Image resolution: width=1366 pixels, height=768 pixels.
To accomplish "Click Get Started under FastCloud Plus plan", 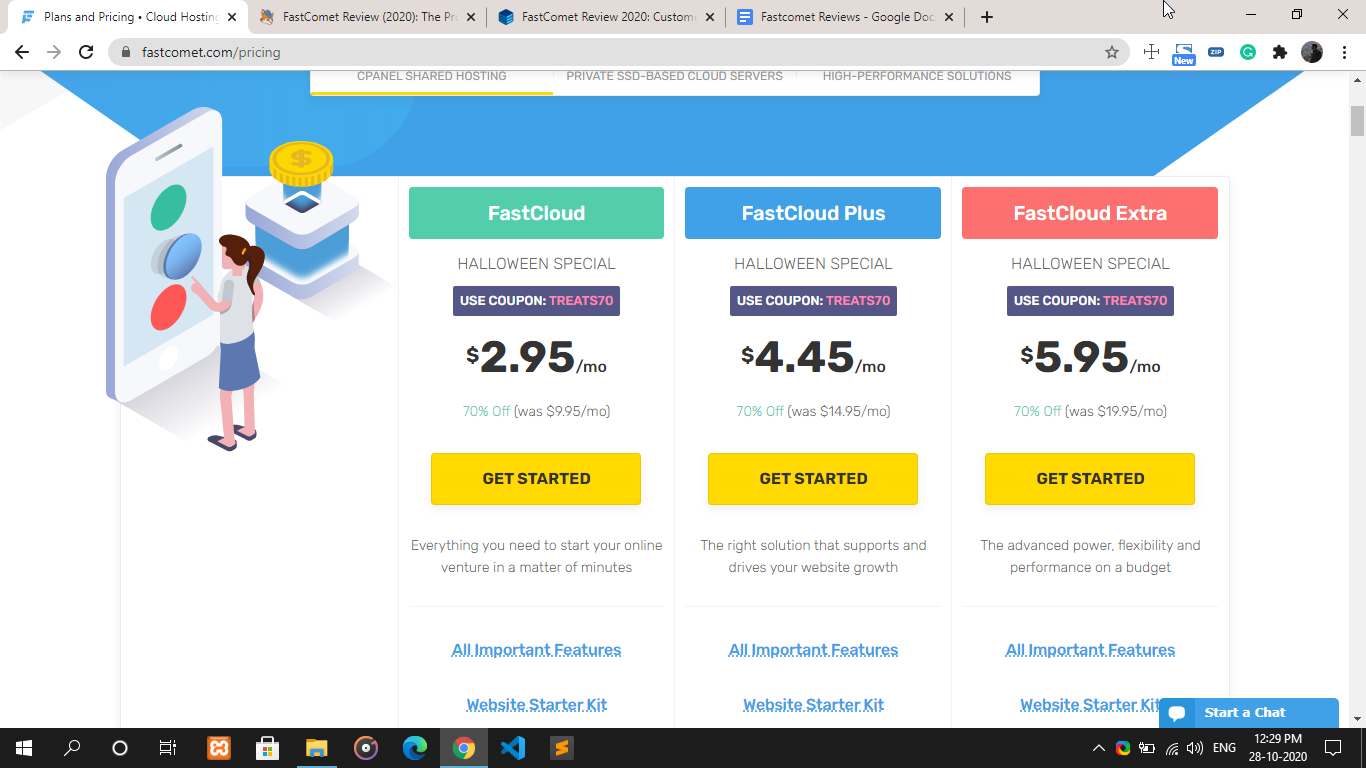I will click(813, 479).
